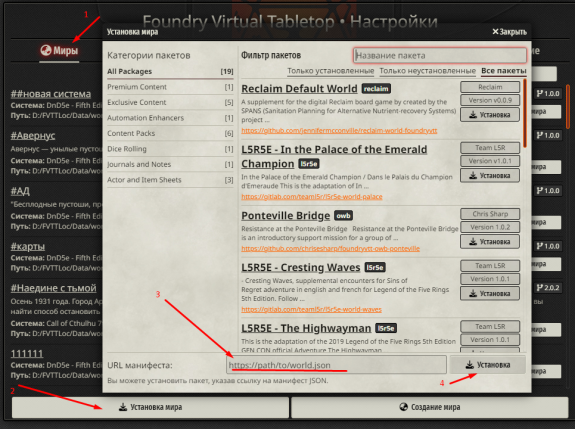Close the Установка мира dialog
575x429 pixels.
click(x=509, y=32)
